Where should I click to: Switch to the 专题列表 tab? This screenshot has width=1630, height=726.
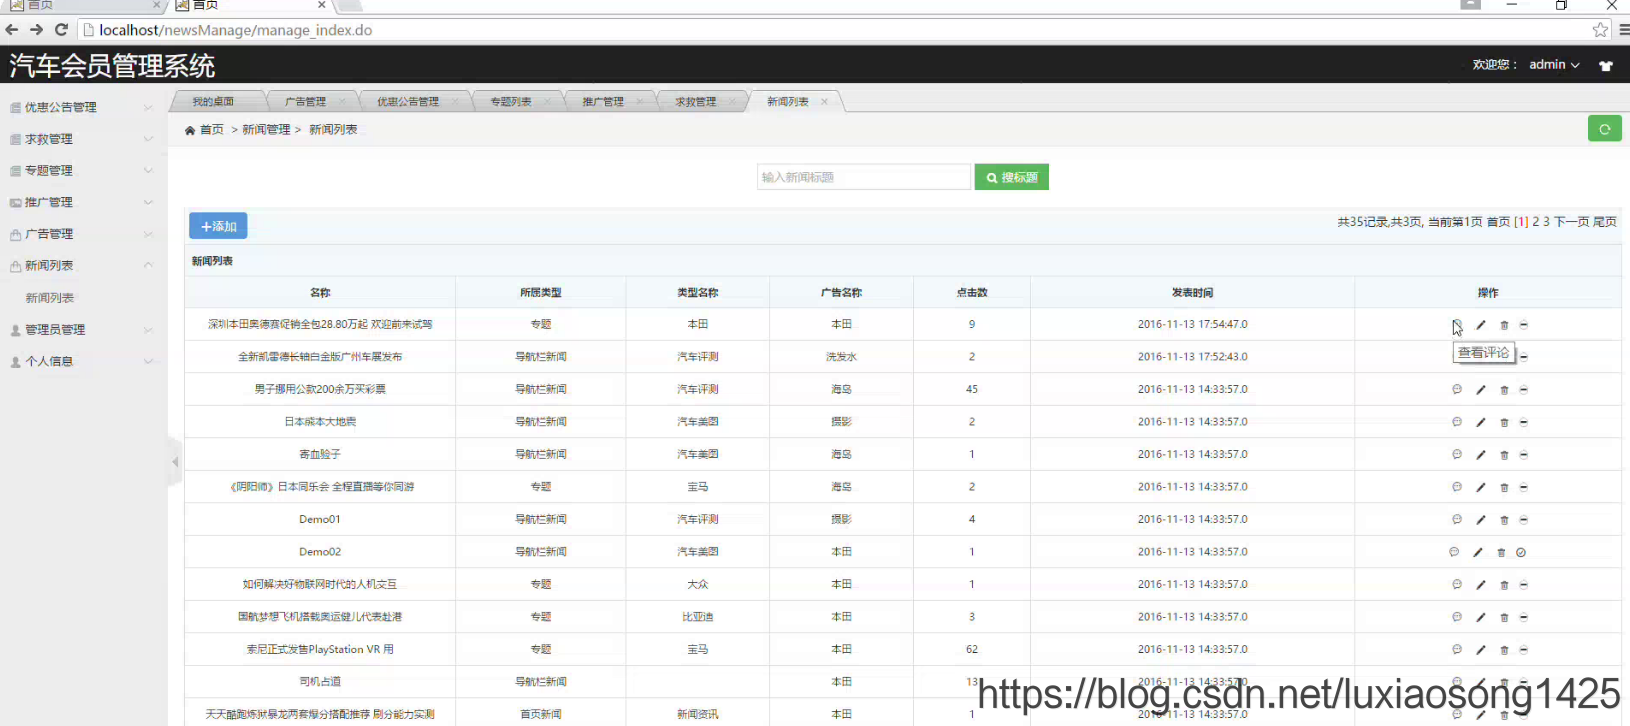pyautogui.click(x=511, y=102)
